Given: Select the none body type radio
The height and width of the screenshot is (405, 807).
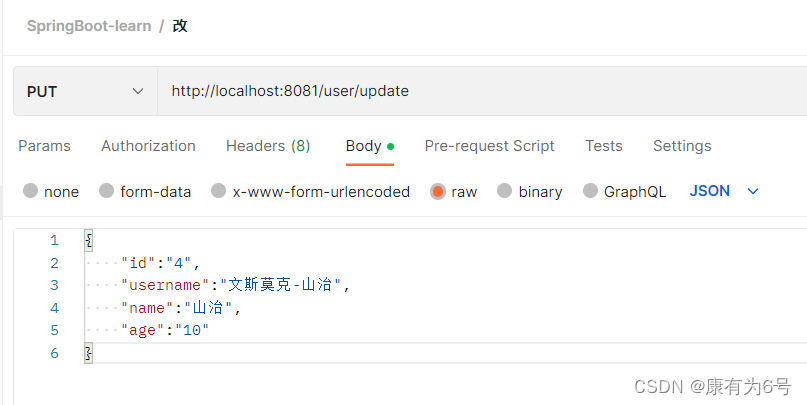Looking at the screenshot, I should point(31,191).
